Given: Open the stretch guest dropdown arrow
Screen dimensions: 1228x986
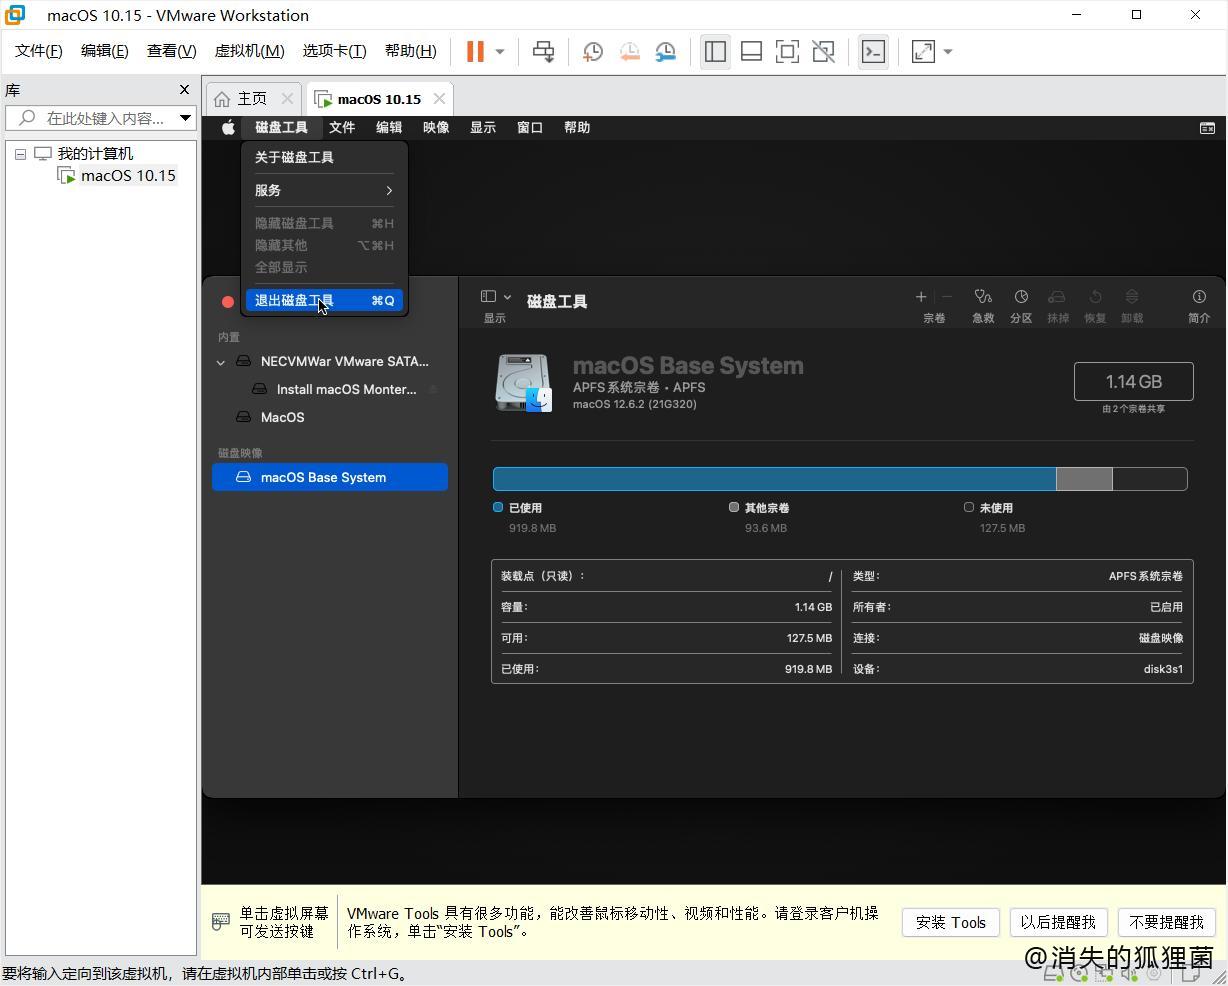Looking at the screenshot, I should click(x=948, y=52).
